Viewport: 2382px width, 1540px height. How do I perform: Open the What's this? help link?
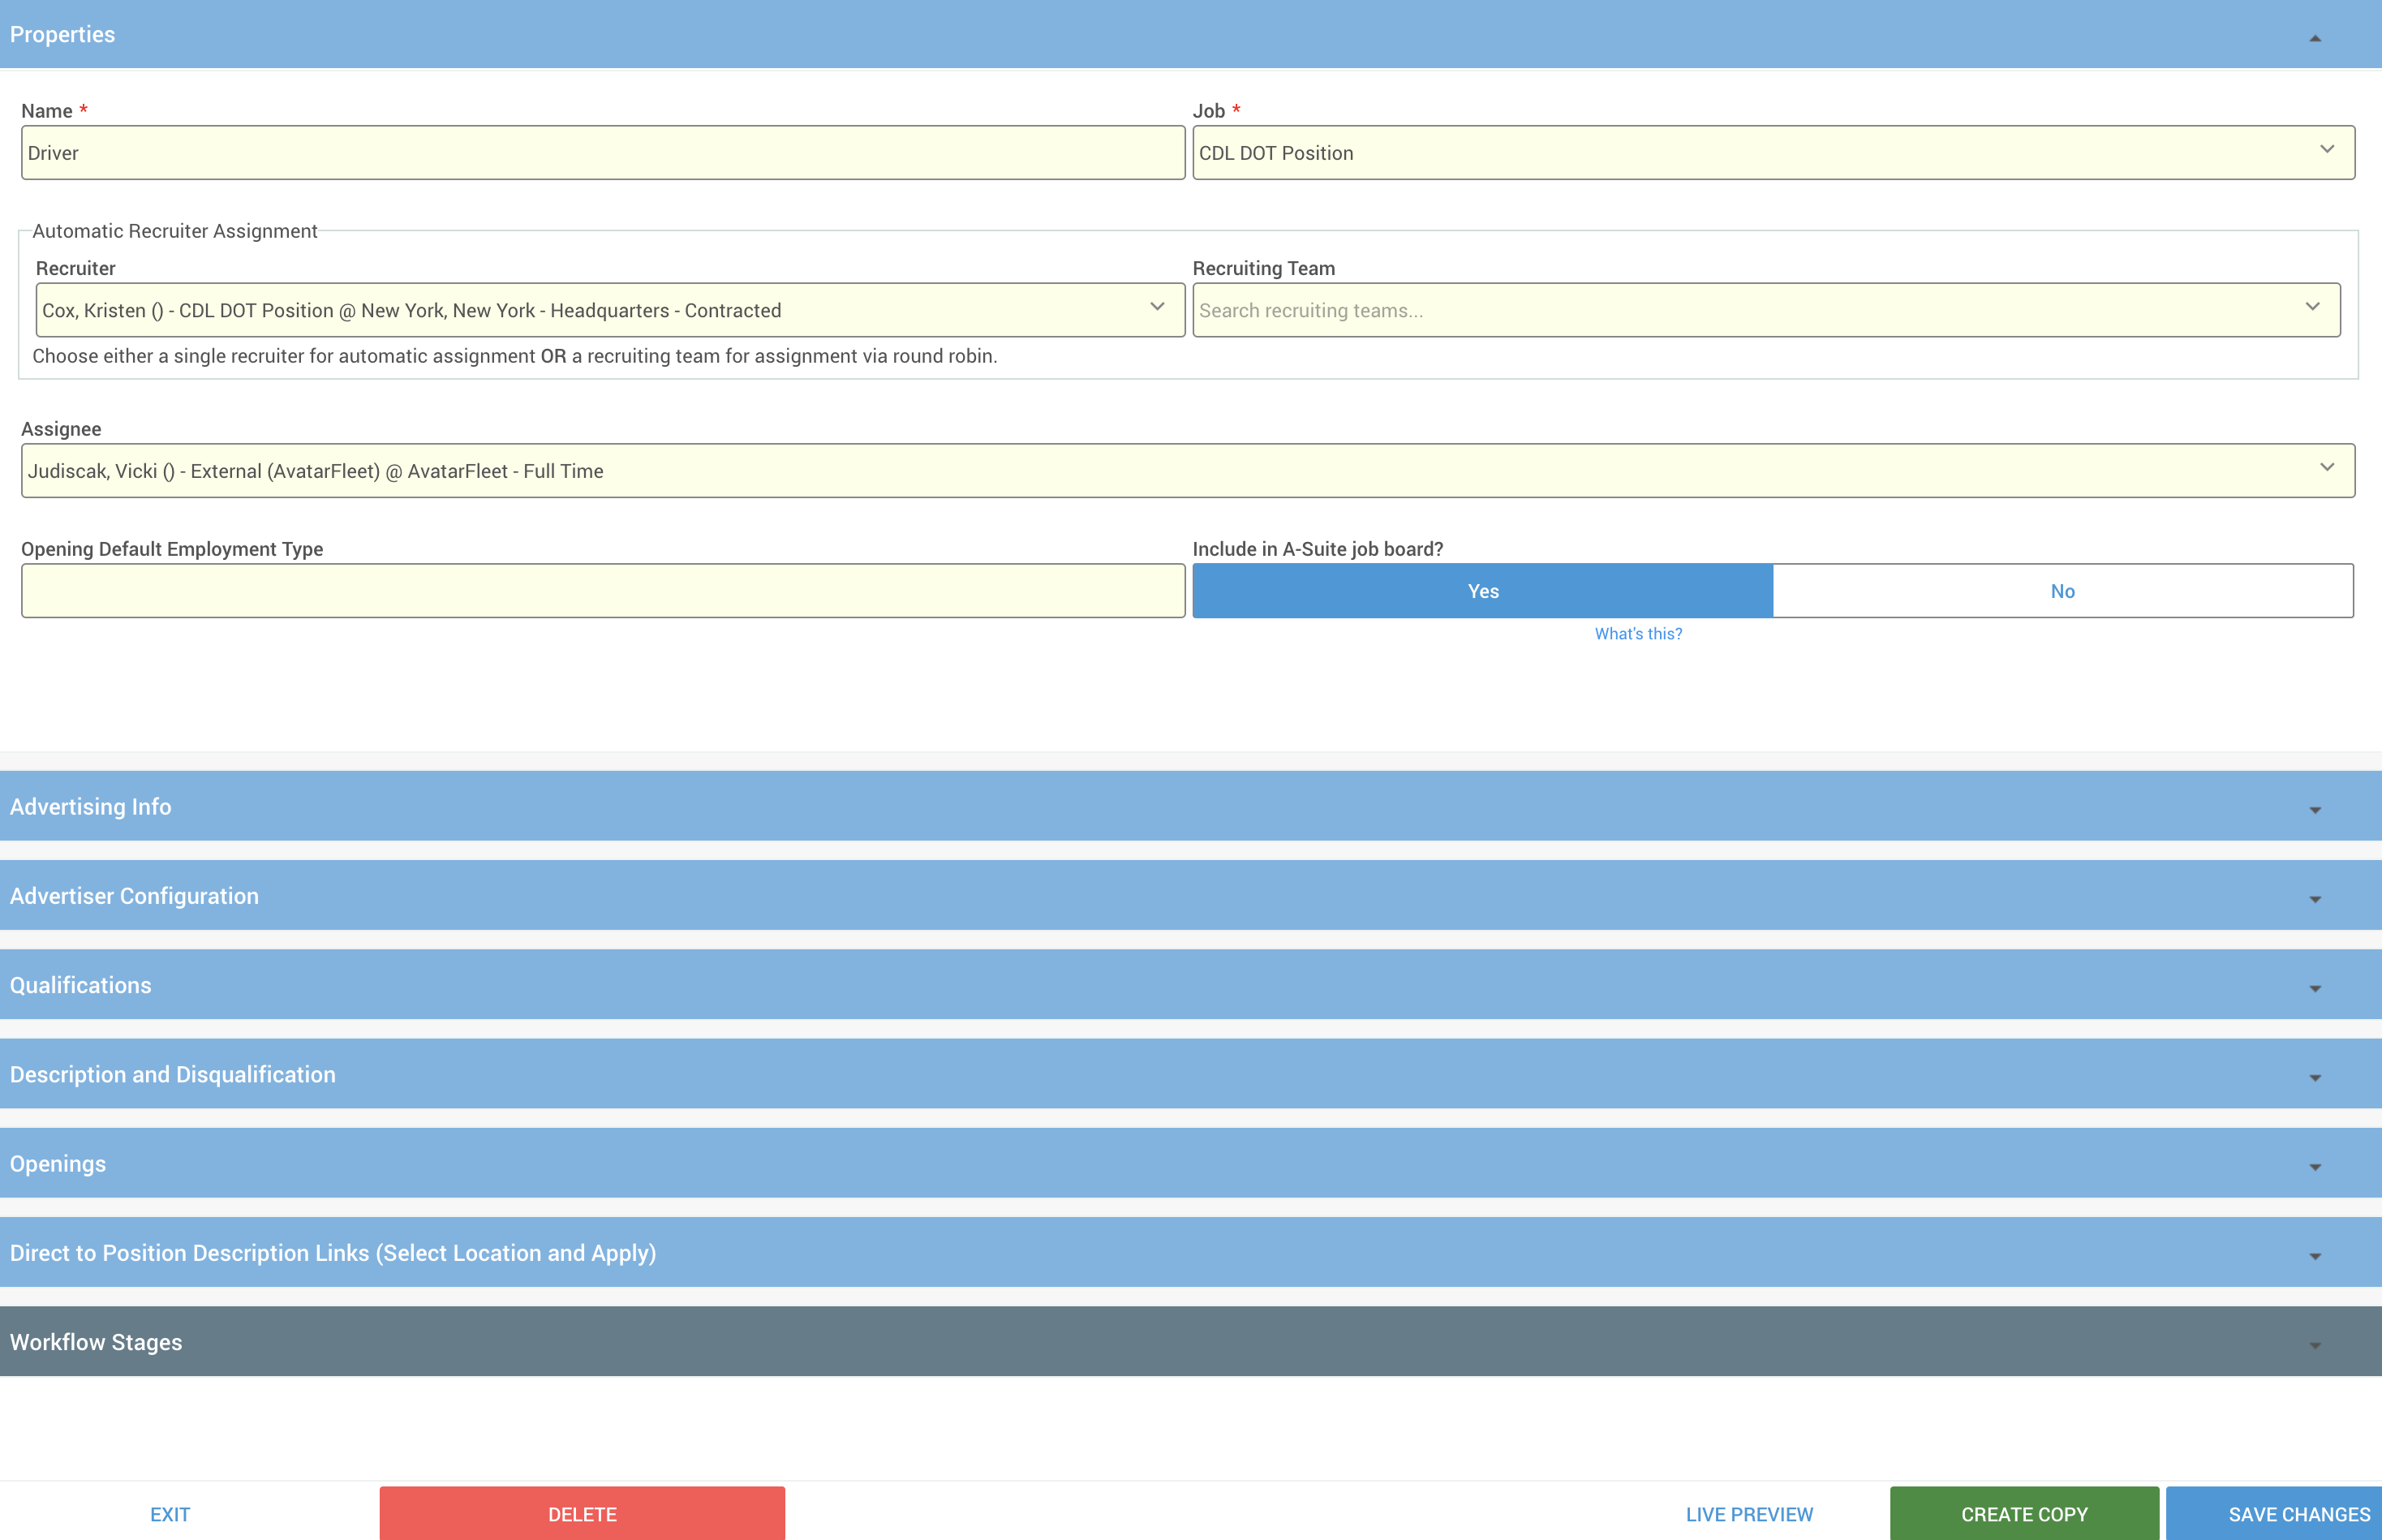(x=1638, y=634)
